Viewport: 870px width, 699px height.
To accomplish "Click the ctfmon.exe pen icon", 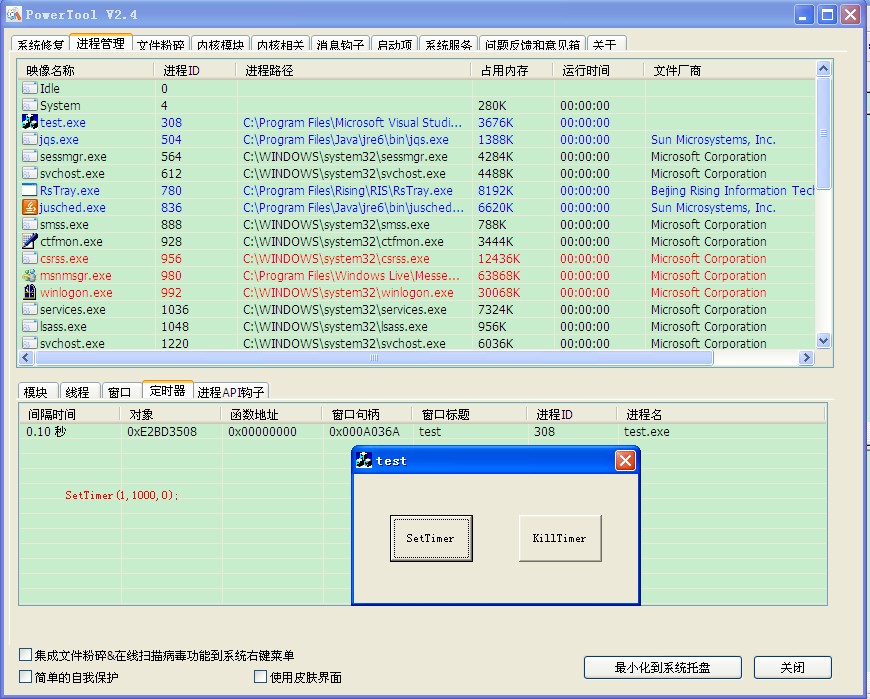I will [x=29, y=241].
